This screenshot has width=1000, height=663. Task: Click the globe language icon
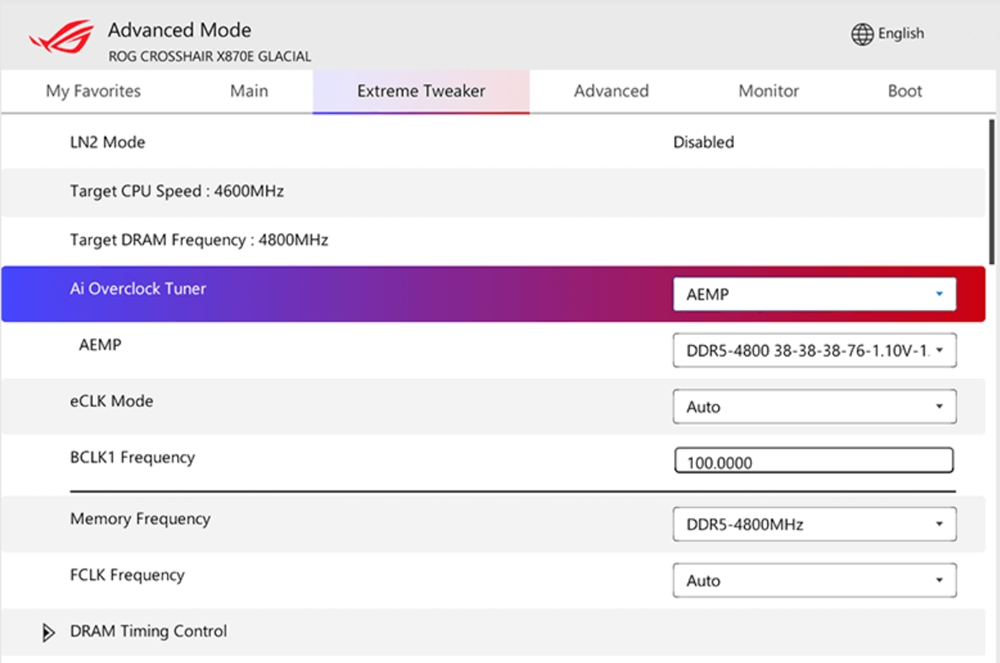click(x=862, y=34)
